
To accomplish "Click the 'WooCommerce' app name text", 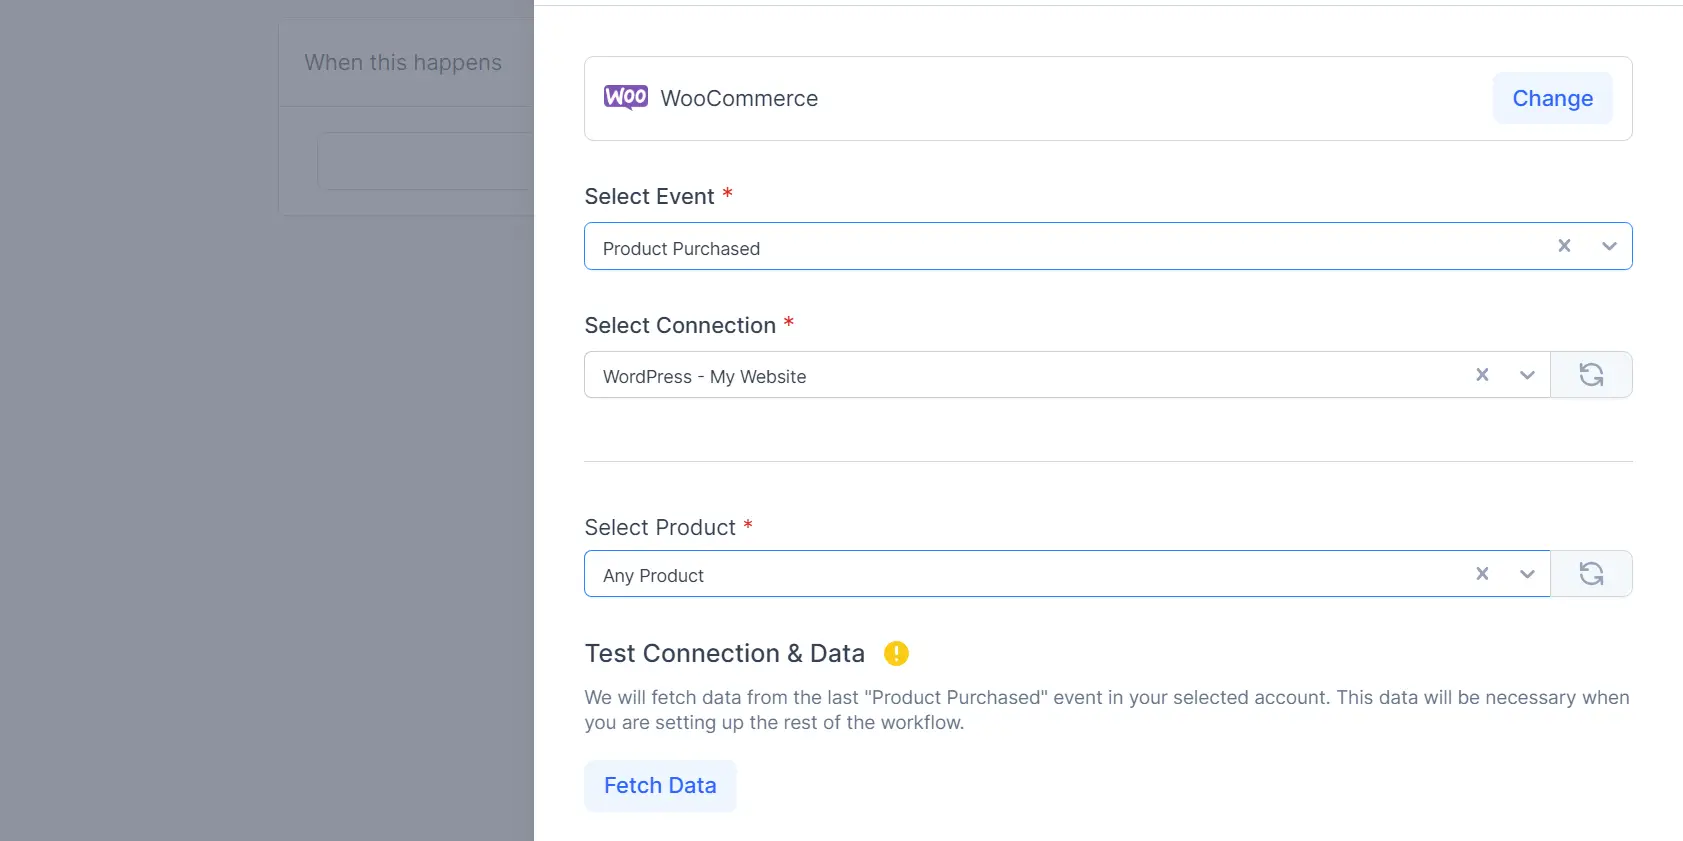I will coord(739,98).
